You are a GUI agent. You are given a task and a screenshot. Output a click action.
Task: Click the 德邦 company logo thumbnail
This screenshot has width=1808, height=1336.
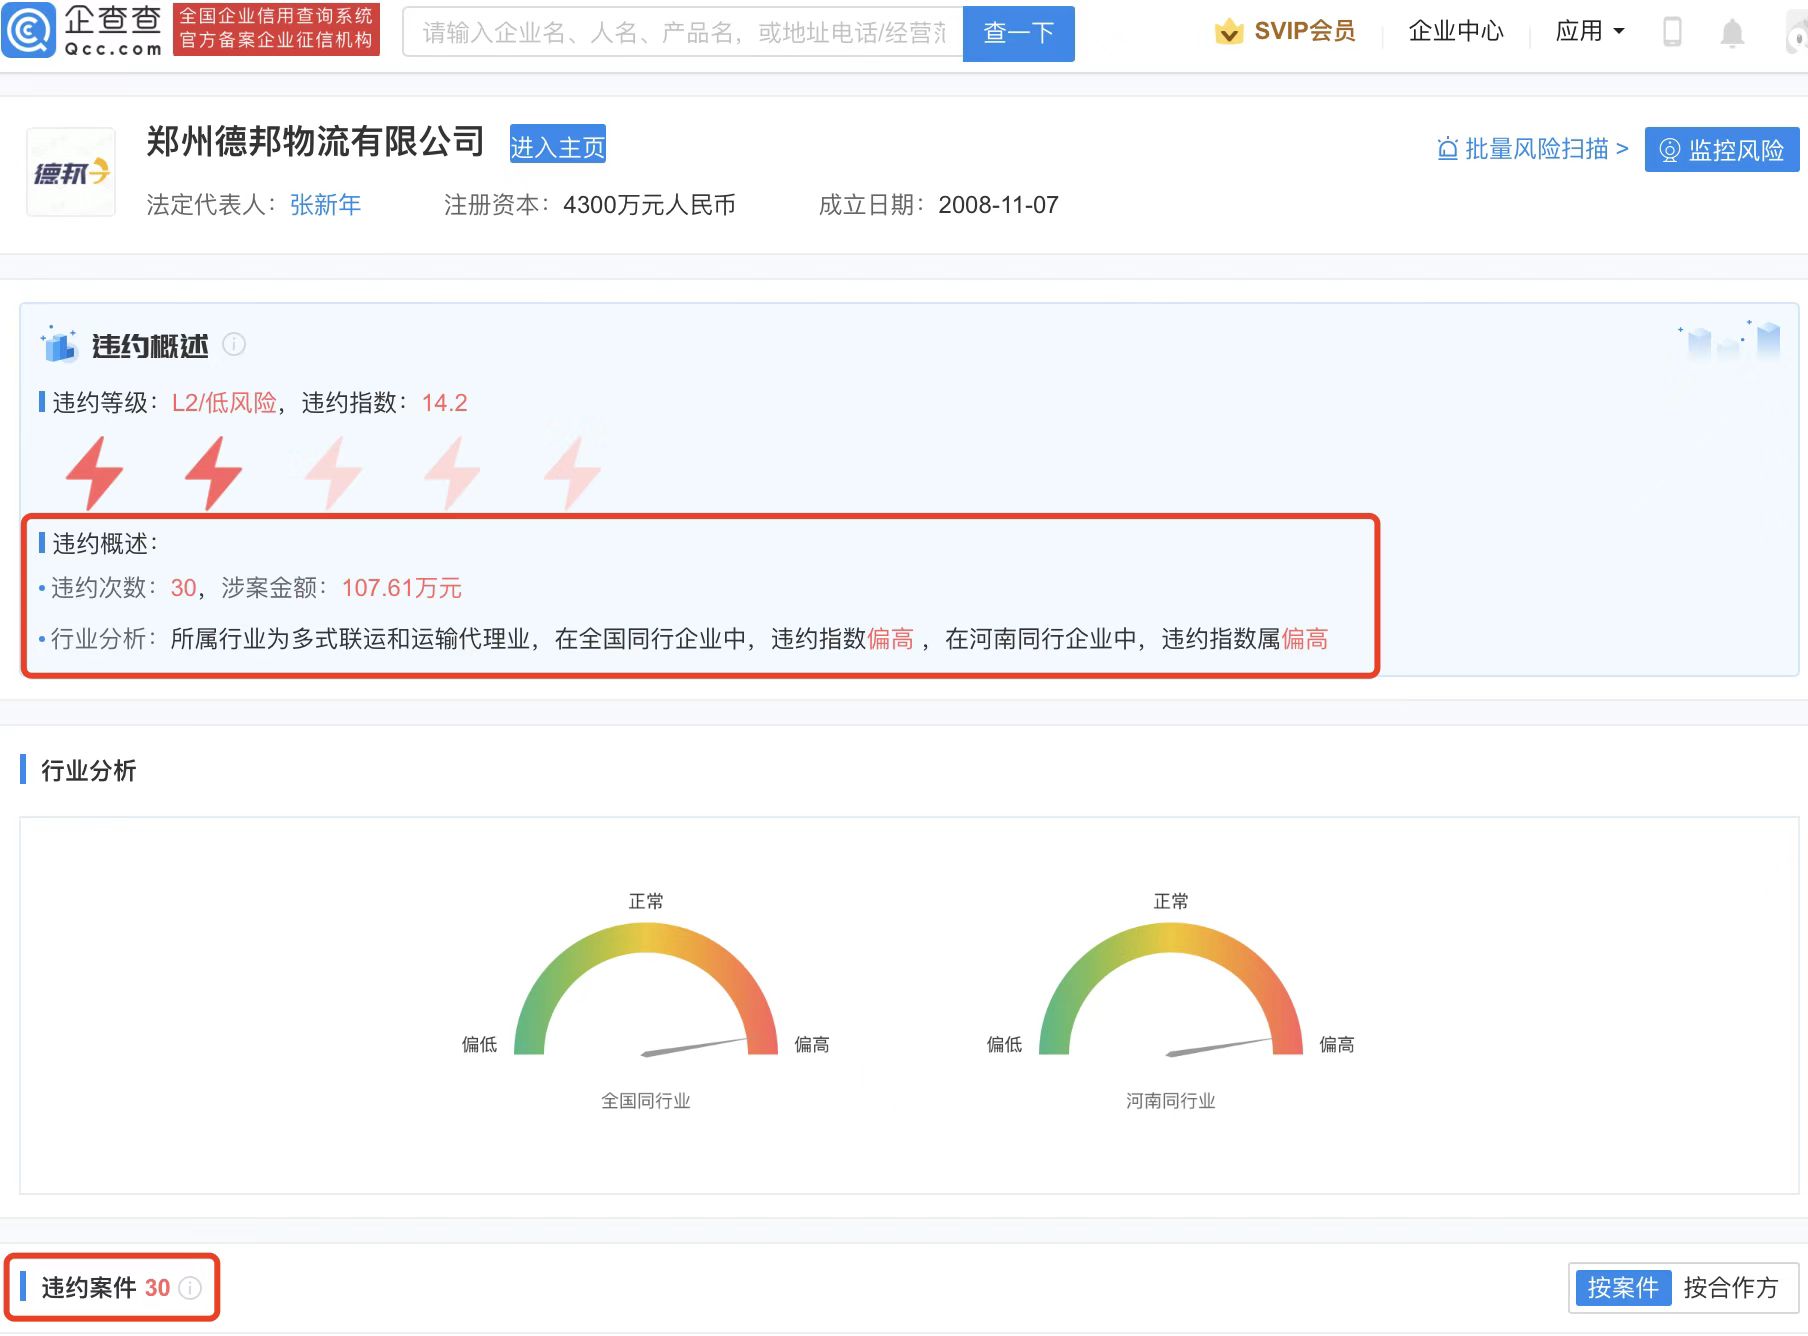pyautogui.click(x=71, y=172)
